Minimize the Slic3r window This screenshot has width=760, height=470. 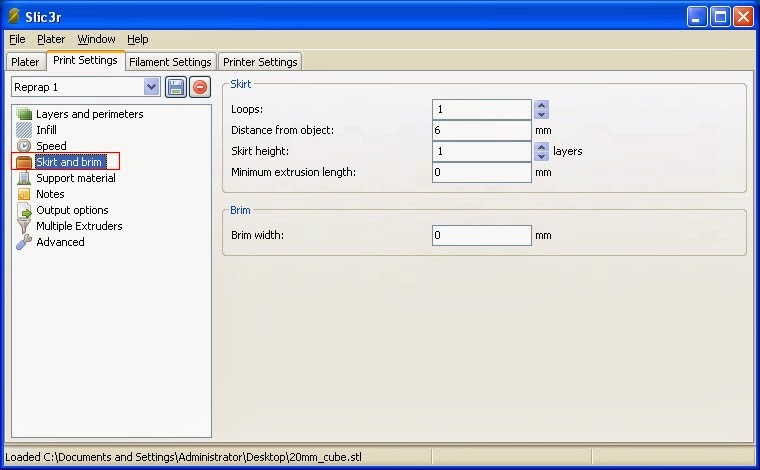[x=697, y=17]
